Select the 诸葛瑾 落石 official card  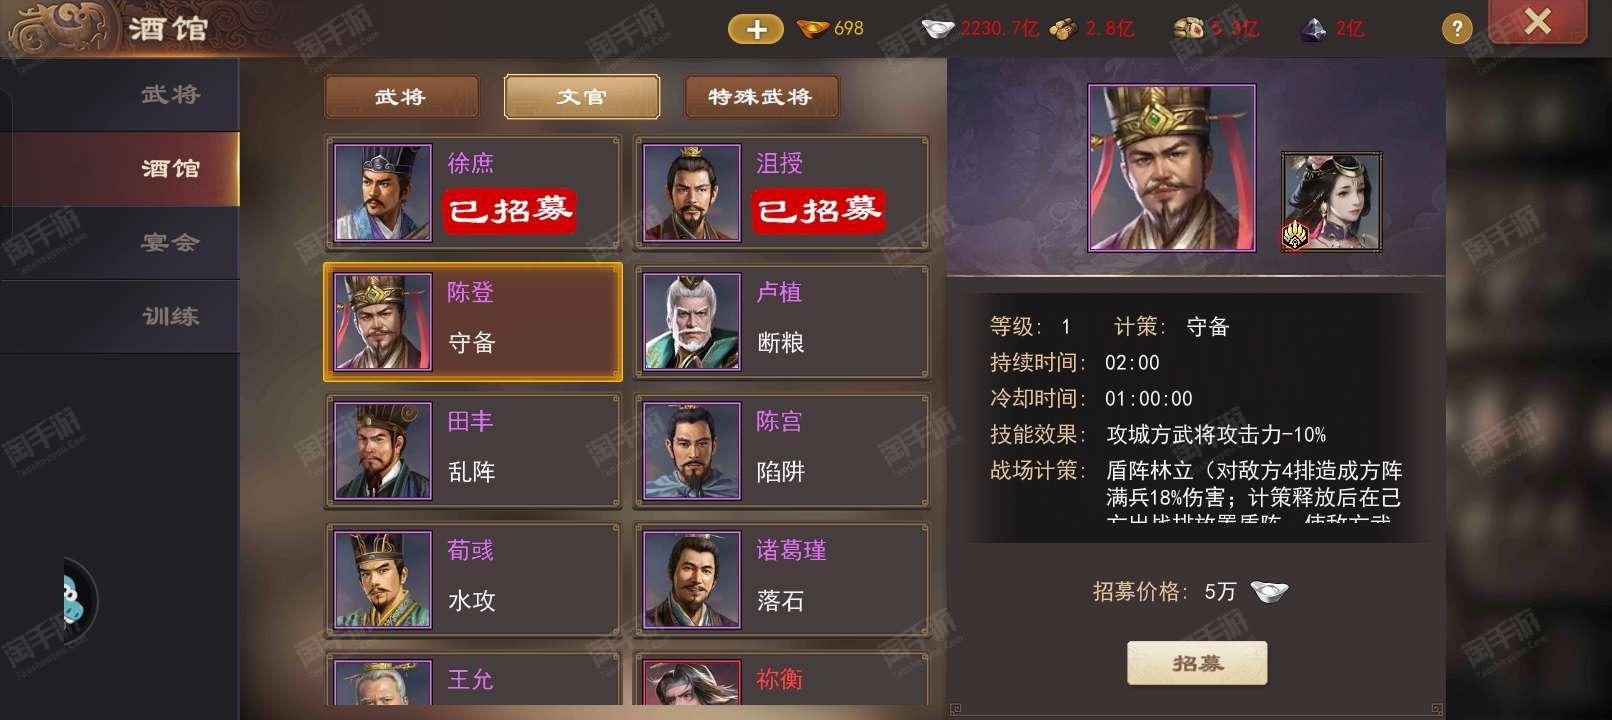782,580
